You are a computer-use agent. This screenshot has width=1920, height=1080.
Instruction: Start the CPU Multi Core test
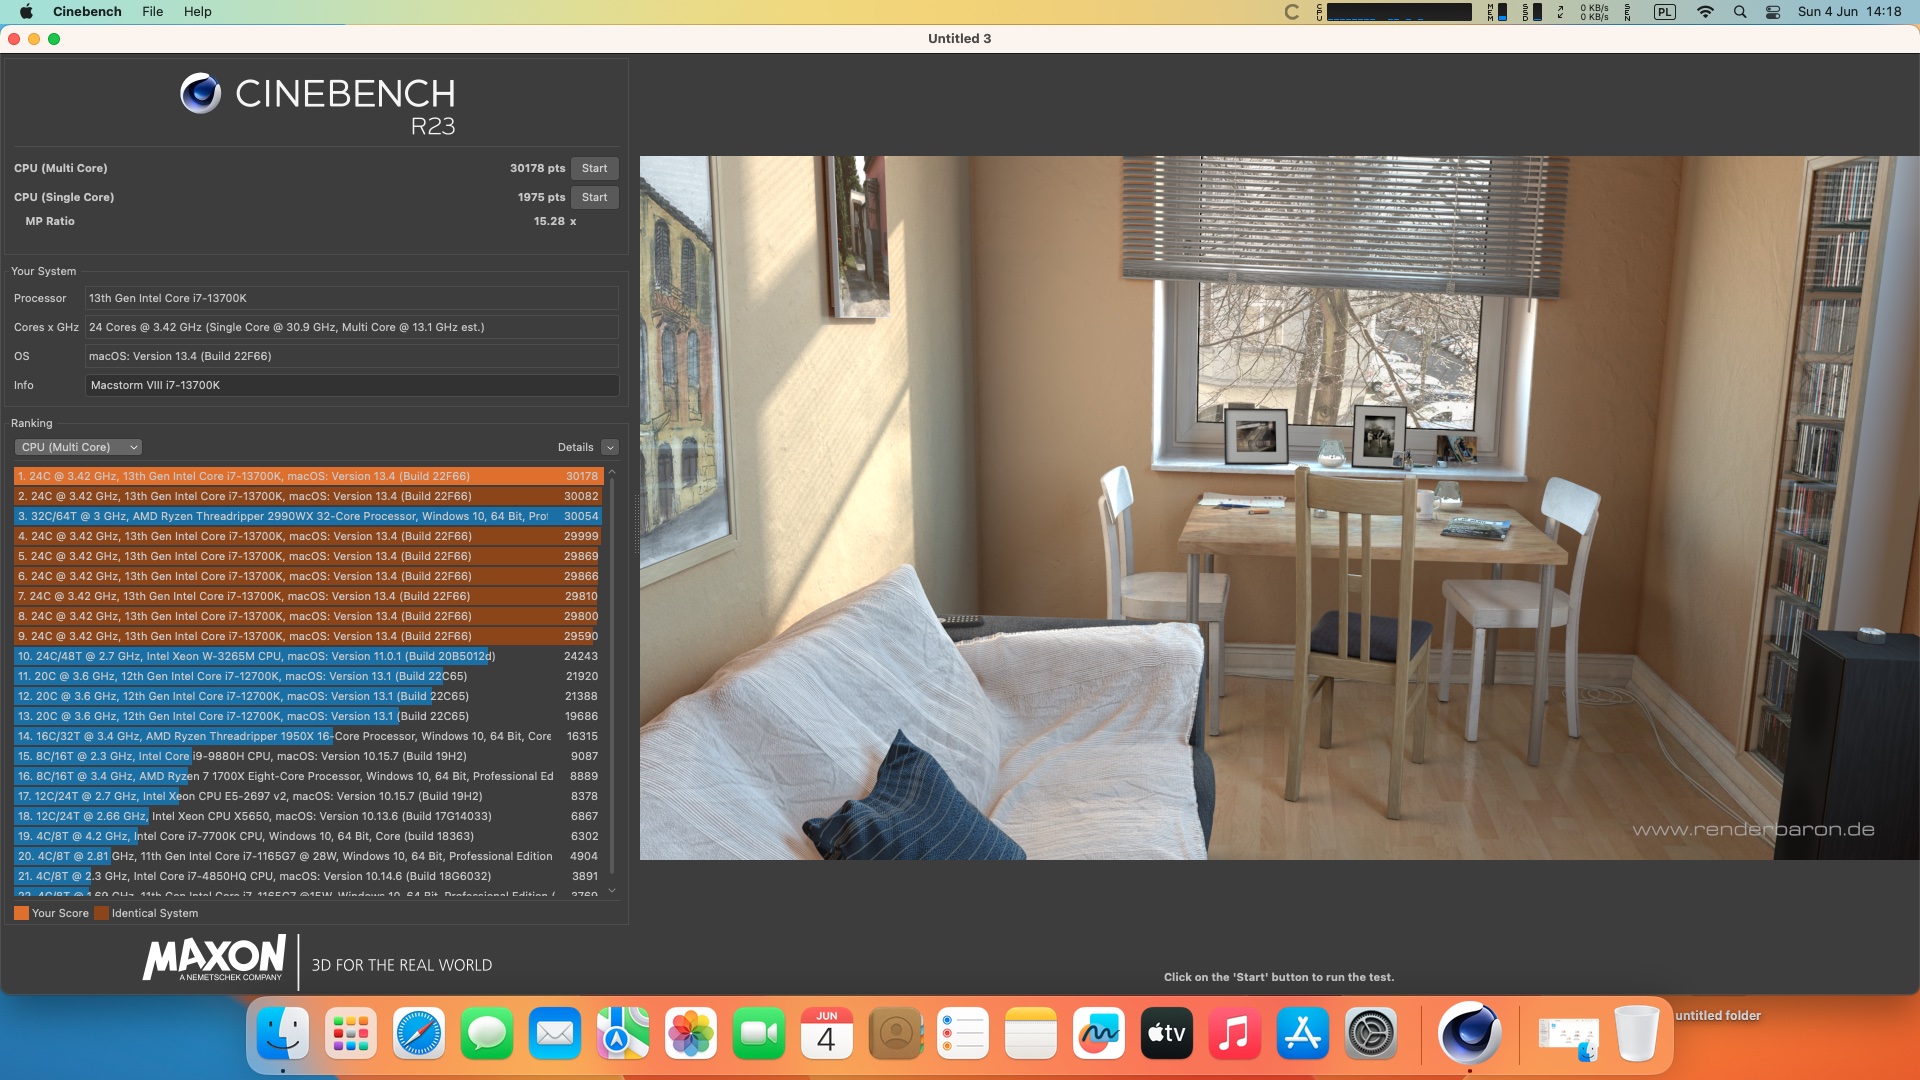594,168
